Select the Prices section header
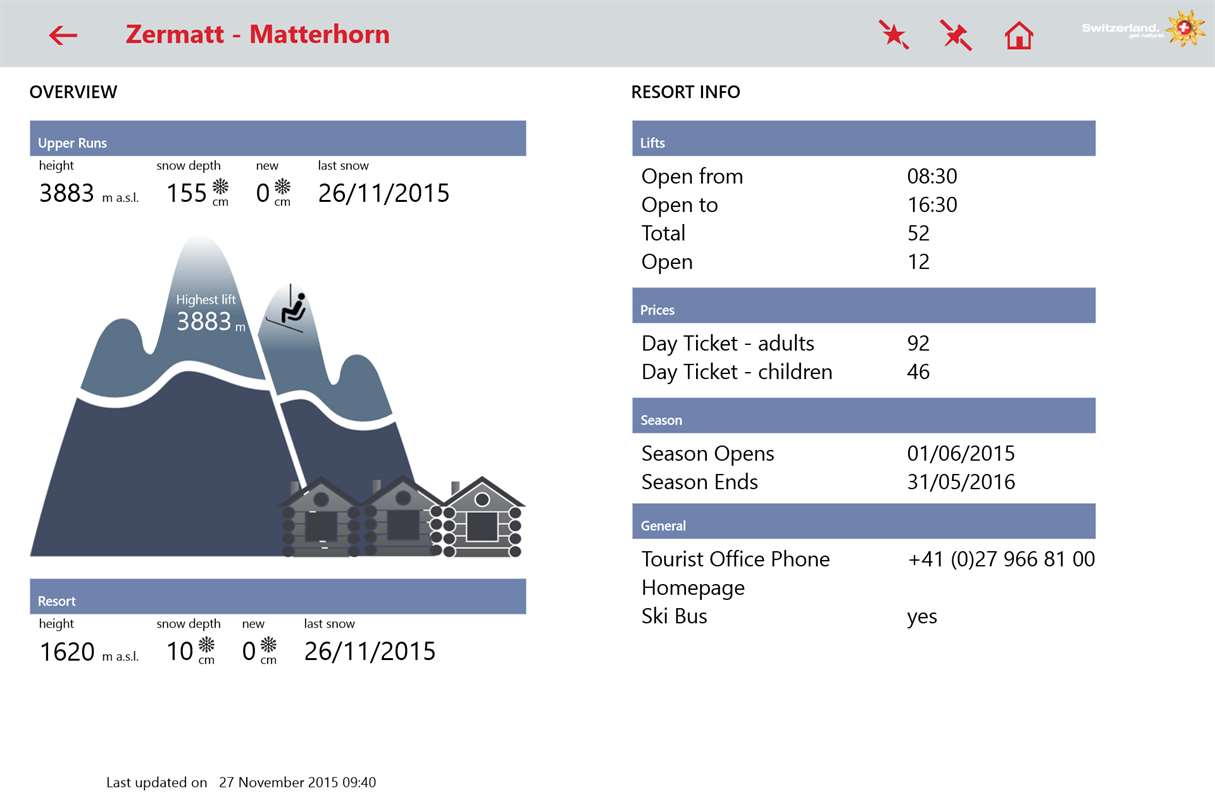Screen dimensions: 1215x810 click(x=864, y=306)
